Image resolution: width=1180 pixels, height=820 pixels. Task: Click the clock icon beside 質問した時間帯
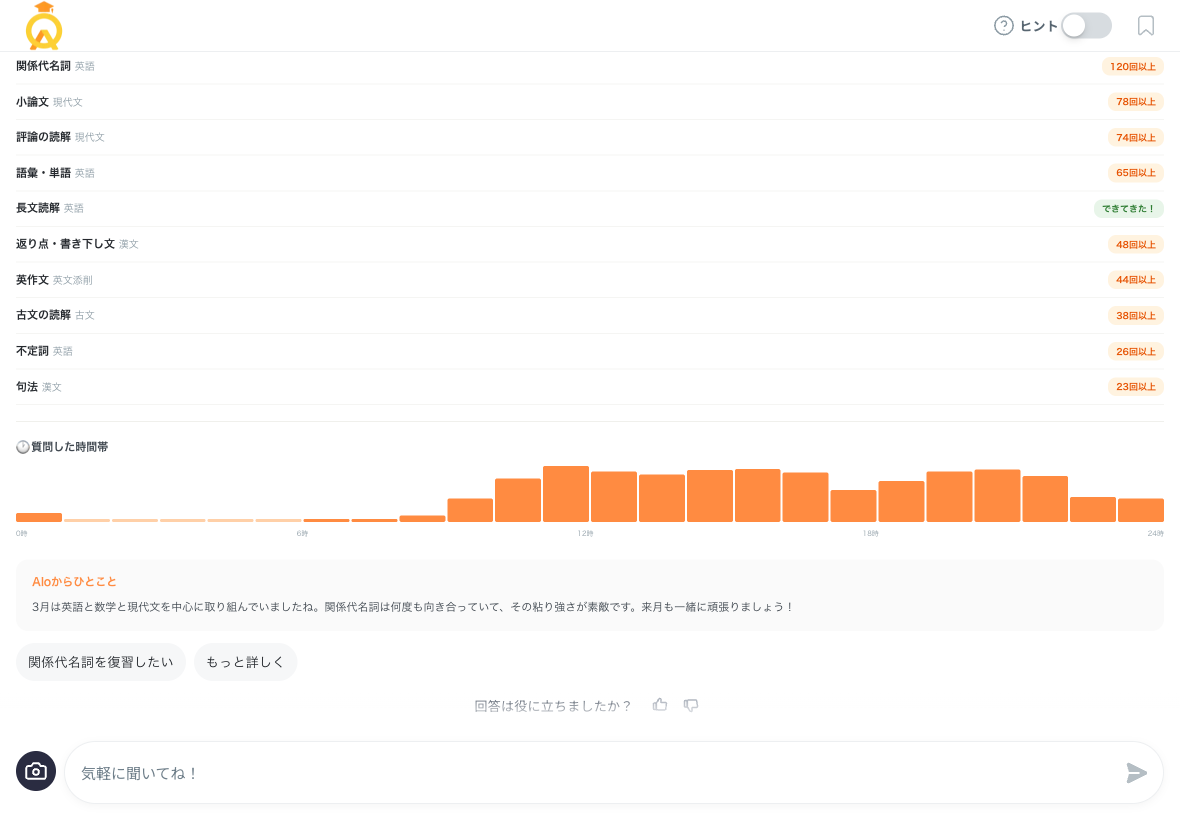(21, 446)
